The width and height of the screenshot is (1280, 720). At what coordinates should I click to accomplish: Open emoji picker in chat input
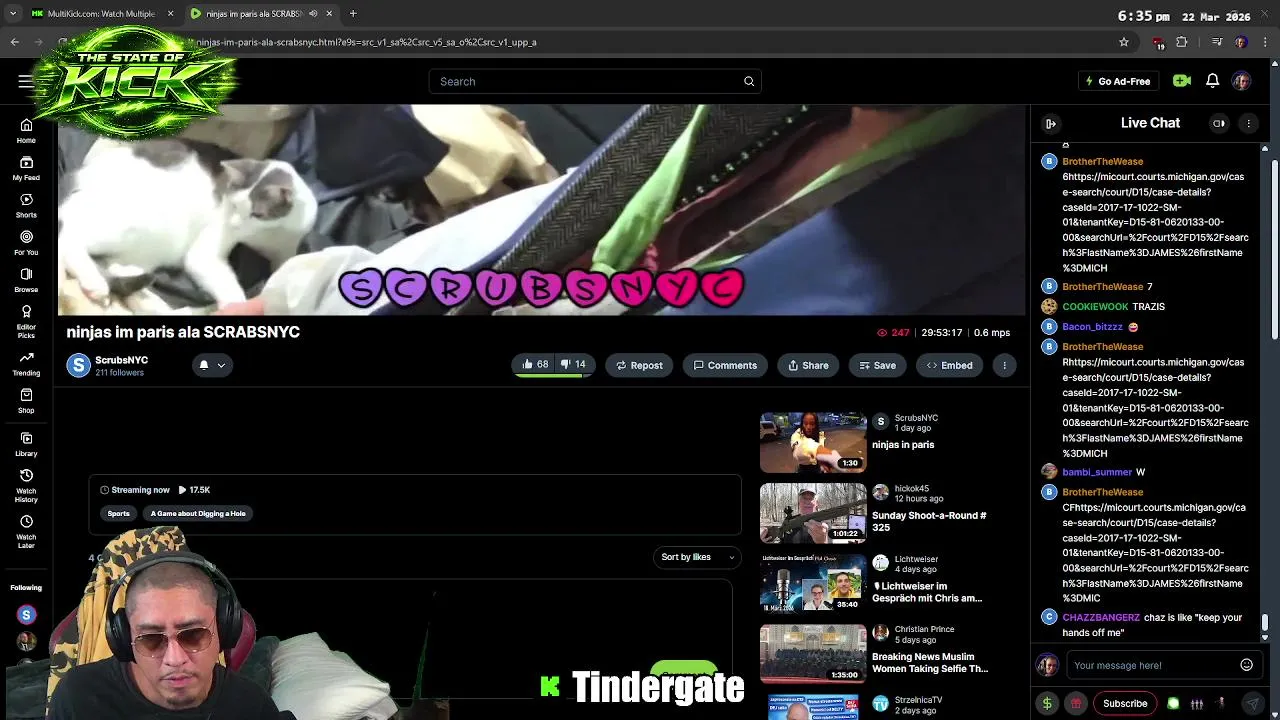click(x=1246, y=665)
